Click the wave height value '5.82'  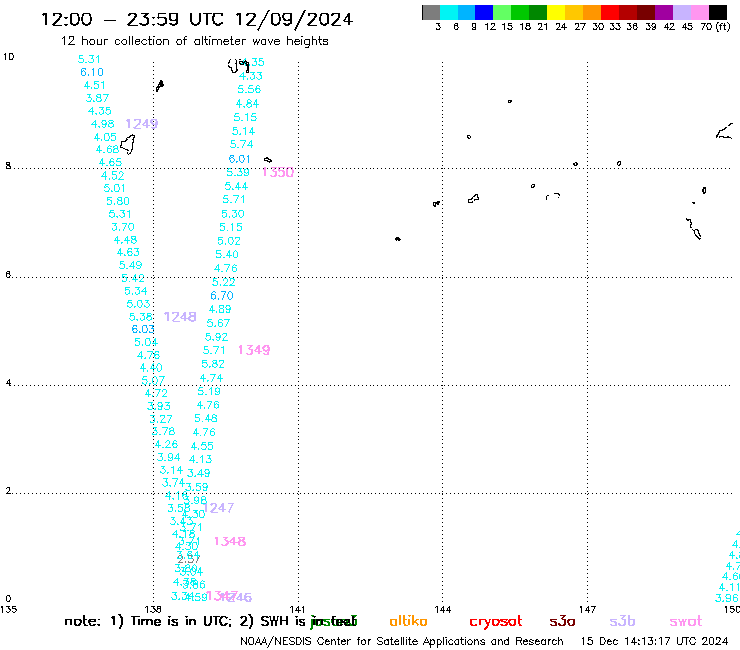pyautogui.click(x=213, y=364)
